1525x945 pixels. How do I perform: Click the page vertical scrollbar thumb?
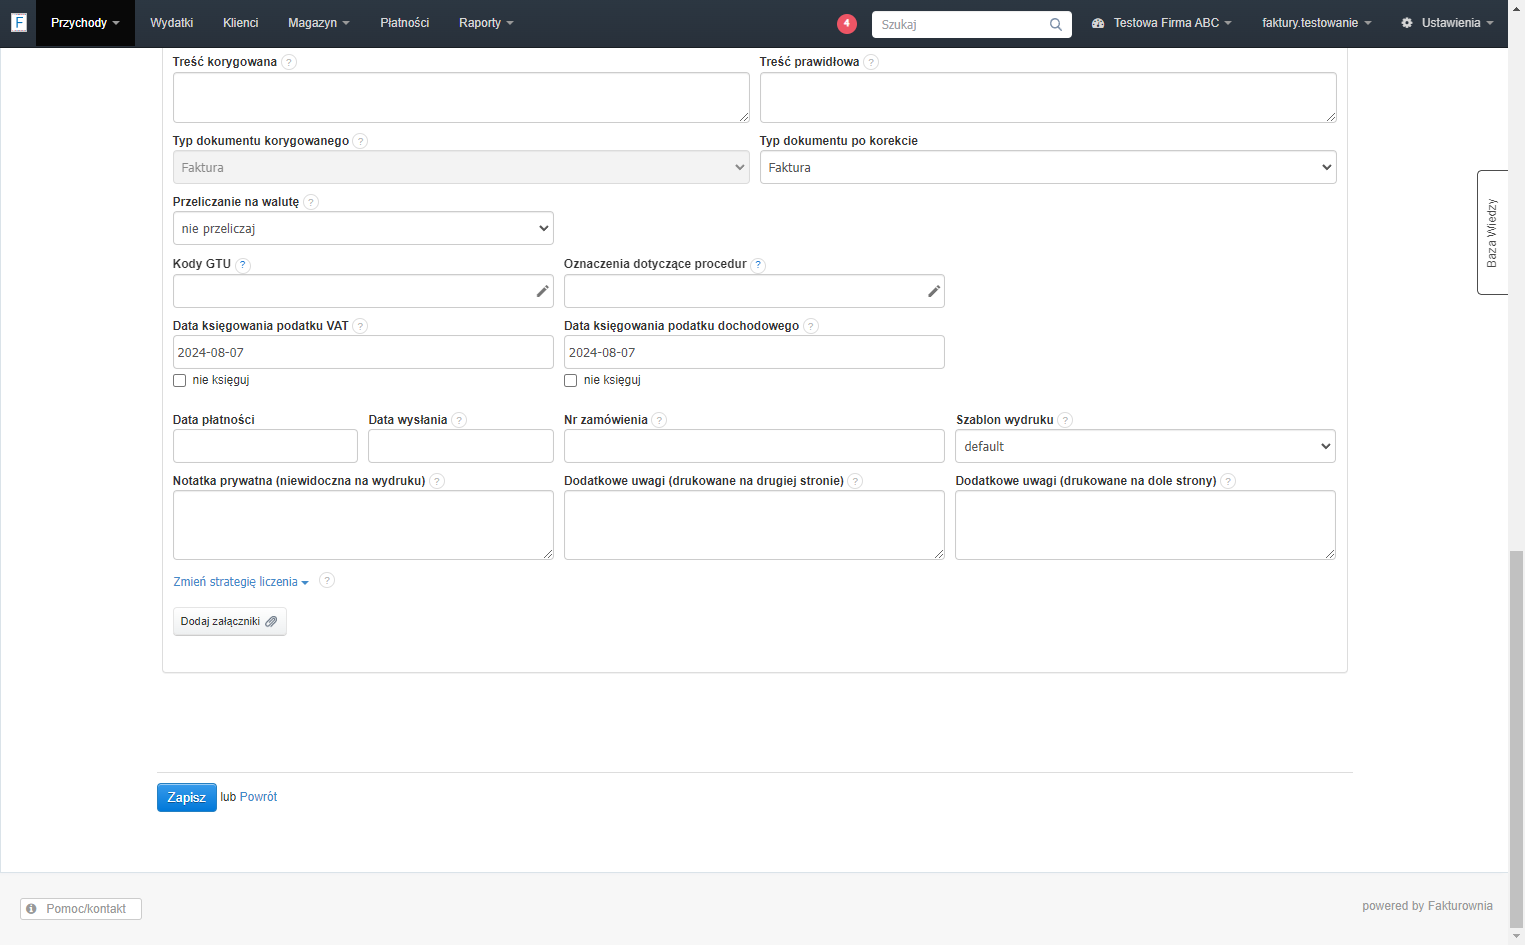[1516, 738]
